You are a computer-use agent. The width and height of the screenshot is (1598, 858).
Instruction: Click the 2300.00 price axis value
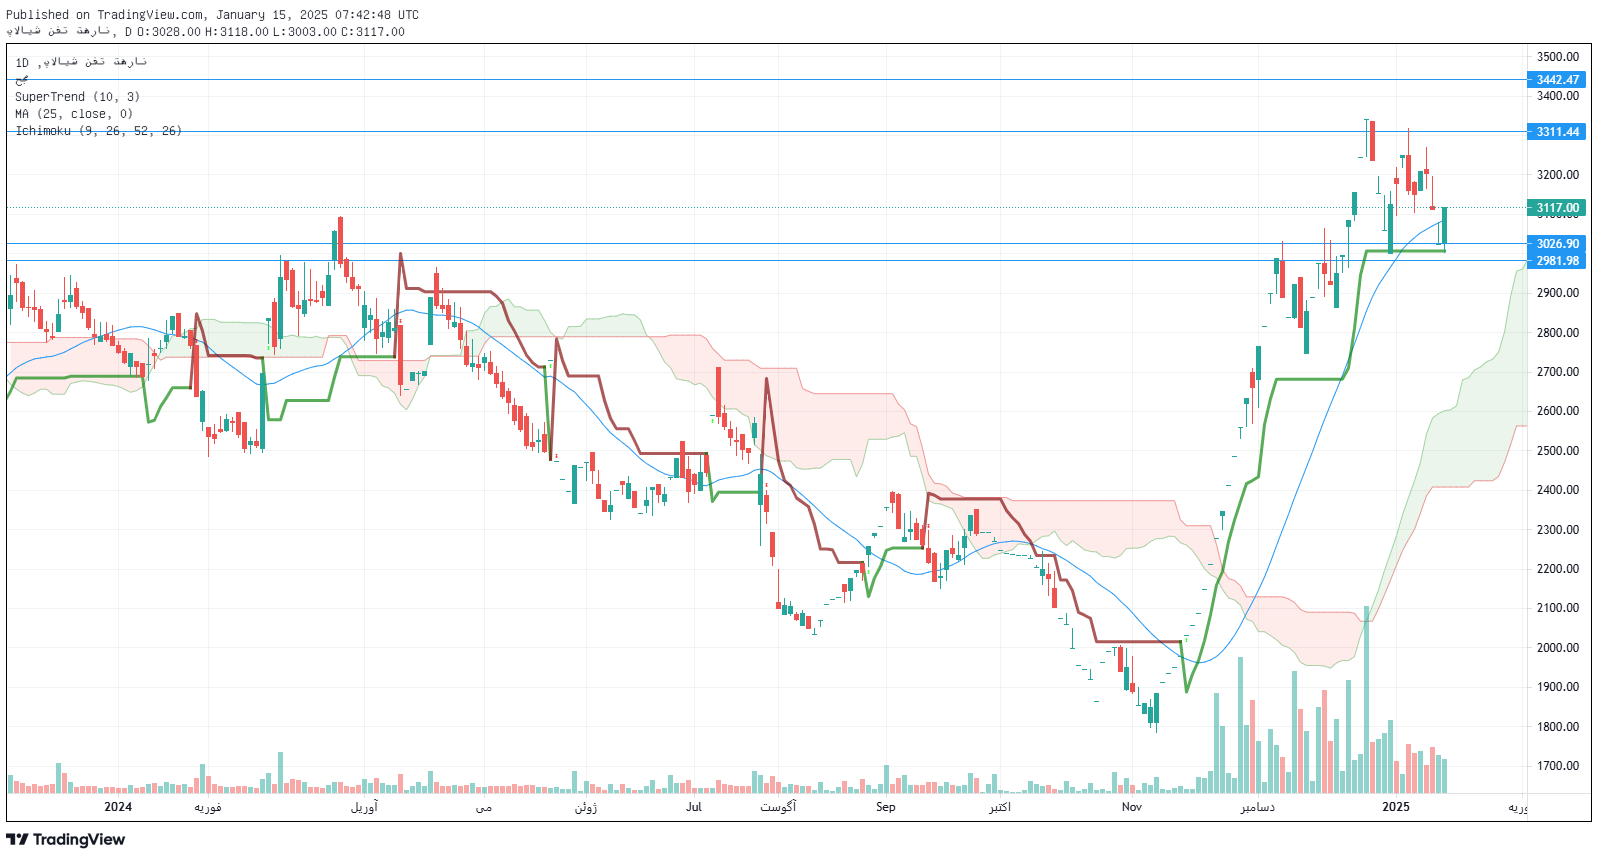[1558, 530]
